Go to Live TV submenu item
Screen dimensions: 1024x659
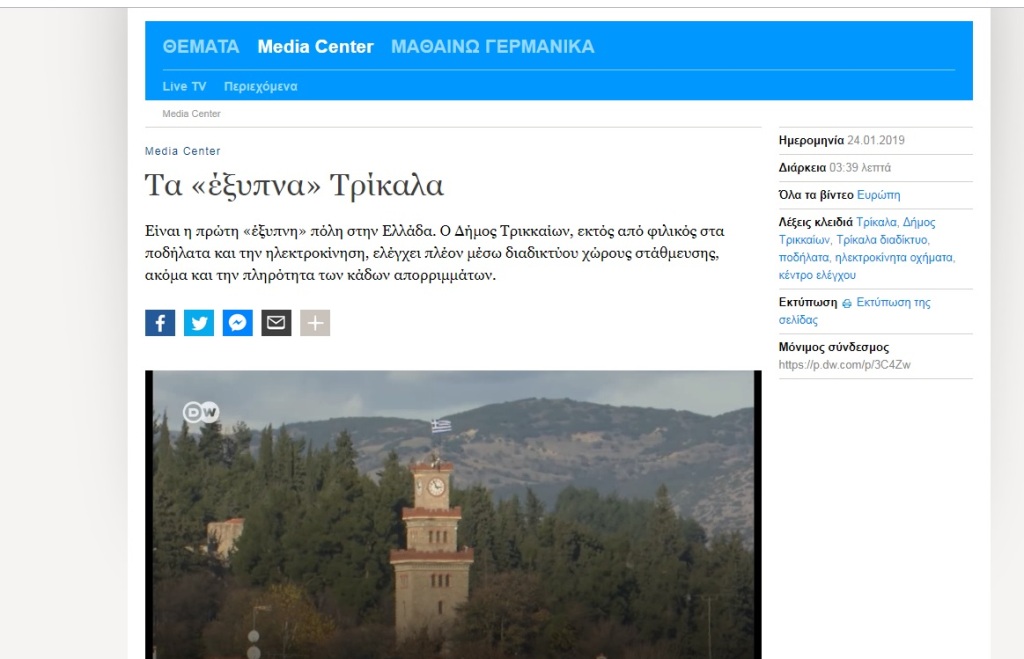click(184, 86)
